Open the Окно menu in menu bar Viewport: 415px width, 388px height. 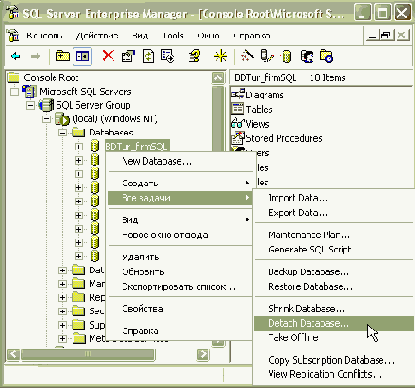point(208,35)
